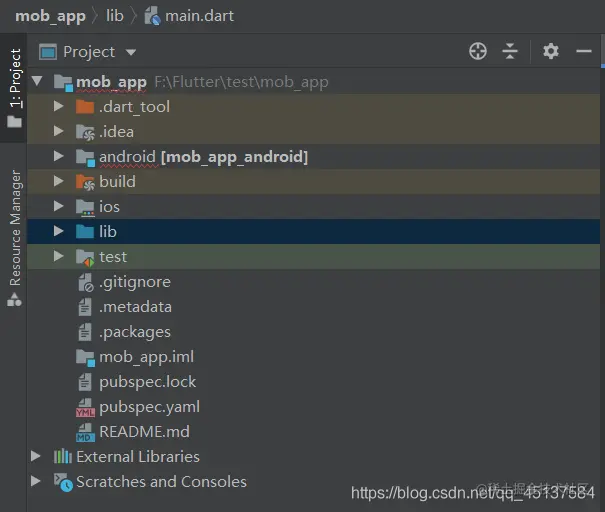The width and height of the screenshot is (605, 512).
Task: Expand the ios folder arrow
Action: pyautogui.click(x=58, y=206)
